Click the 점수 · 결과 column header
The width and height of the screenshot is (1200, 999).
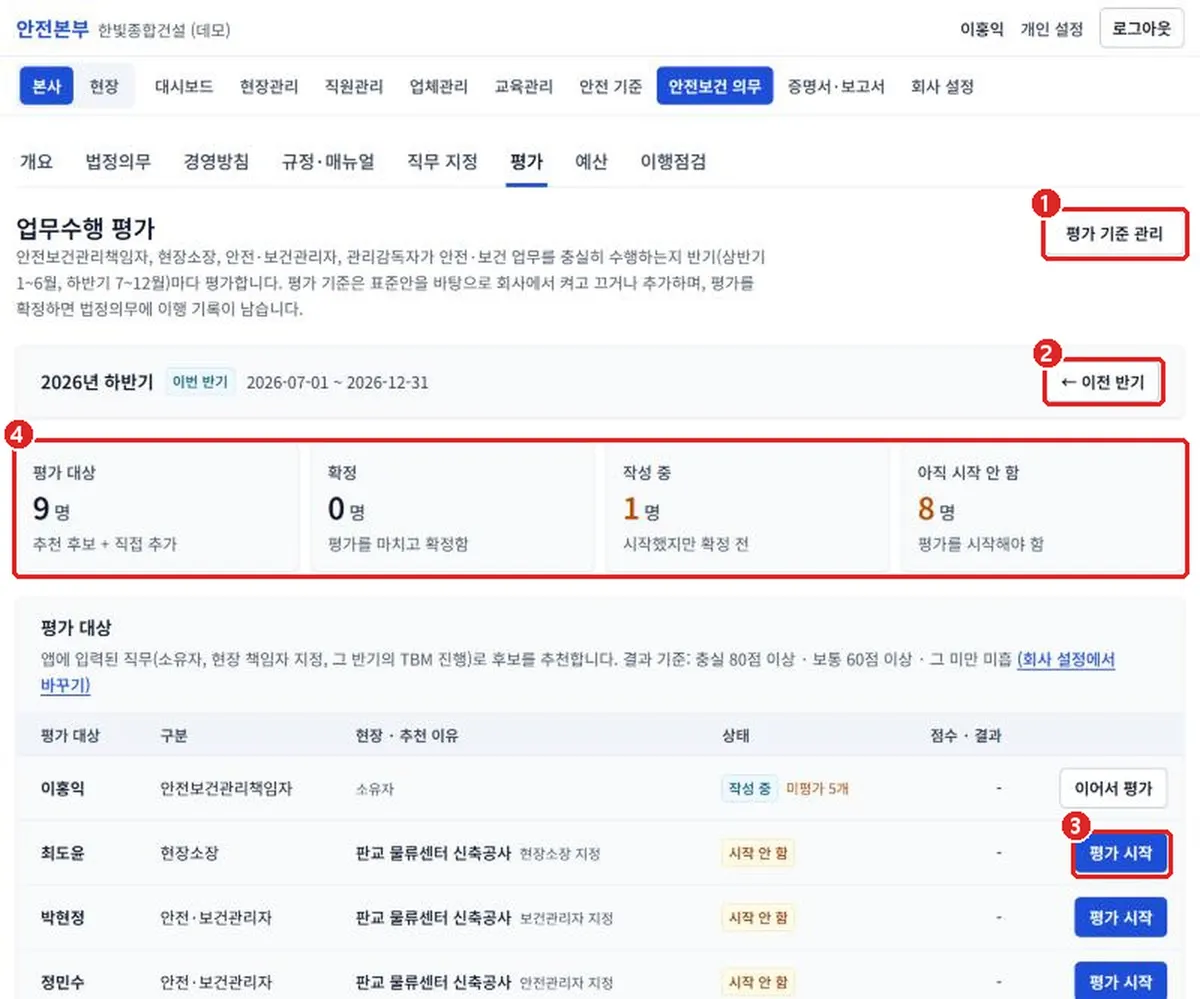tap(966, 736)
